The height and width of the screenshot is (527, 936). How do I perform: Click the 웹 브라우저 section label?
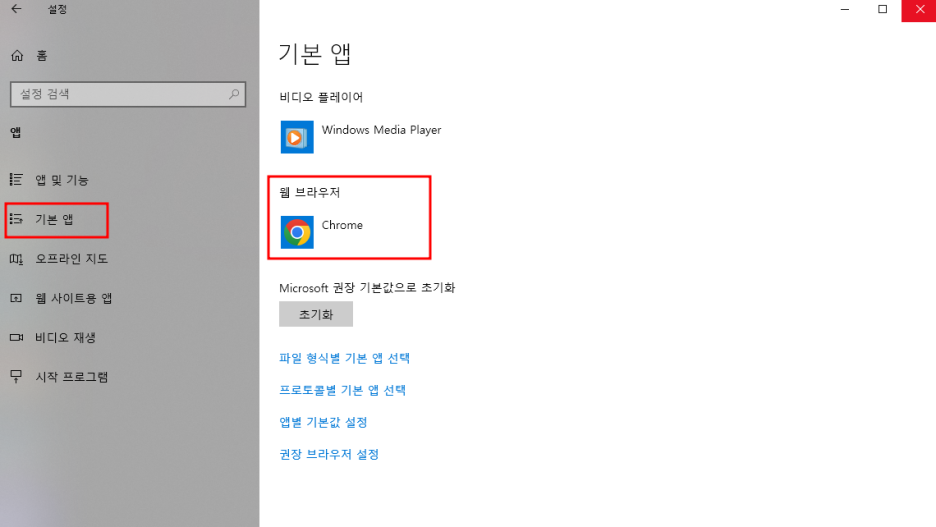tap(310, 192)
